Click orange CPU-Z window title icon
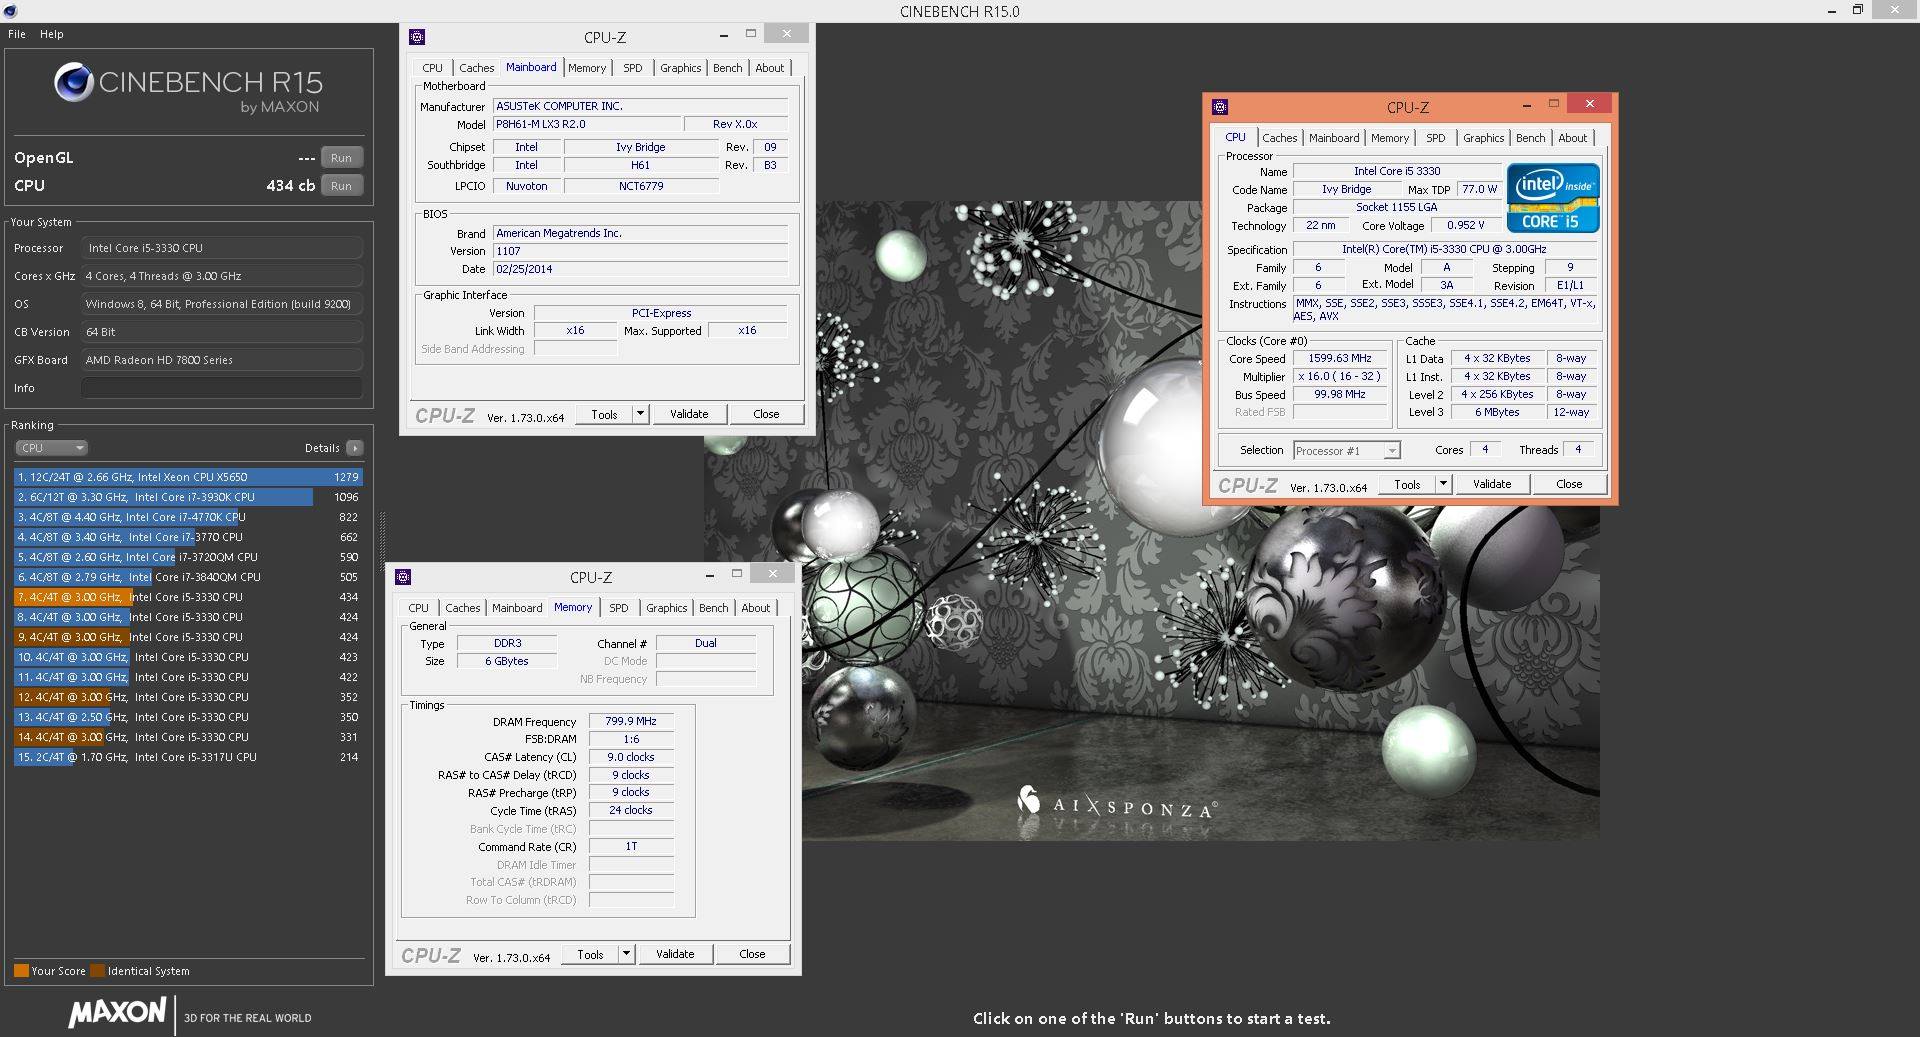This screenshot has width=1920, height=1037. 1220,107
